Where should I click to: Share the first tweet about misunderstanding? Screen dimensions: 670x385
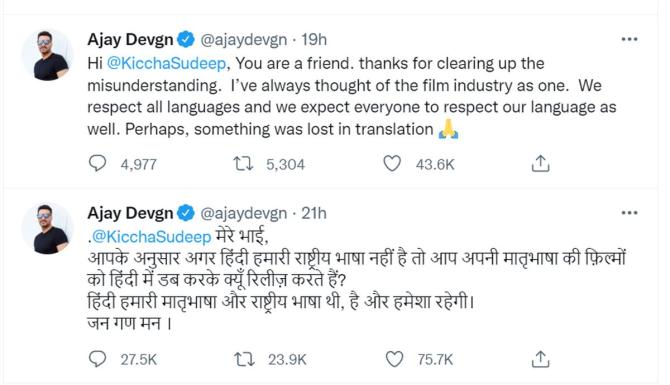540,164
